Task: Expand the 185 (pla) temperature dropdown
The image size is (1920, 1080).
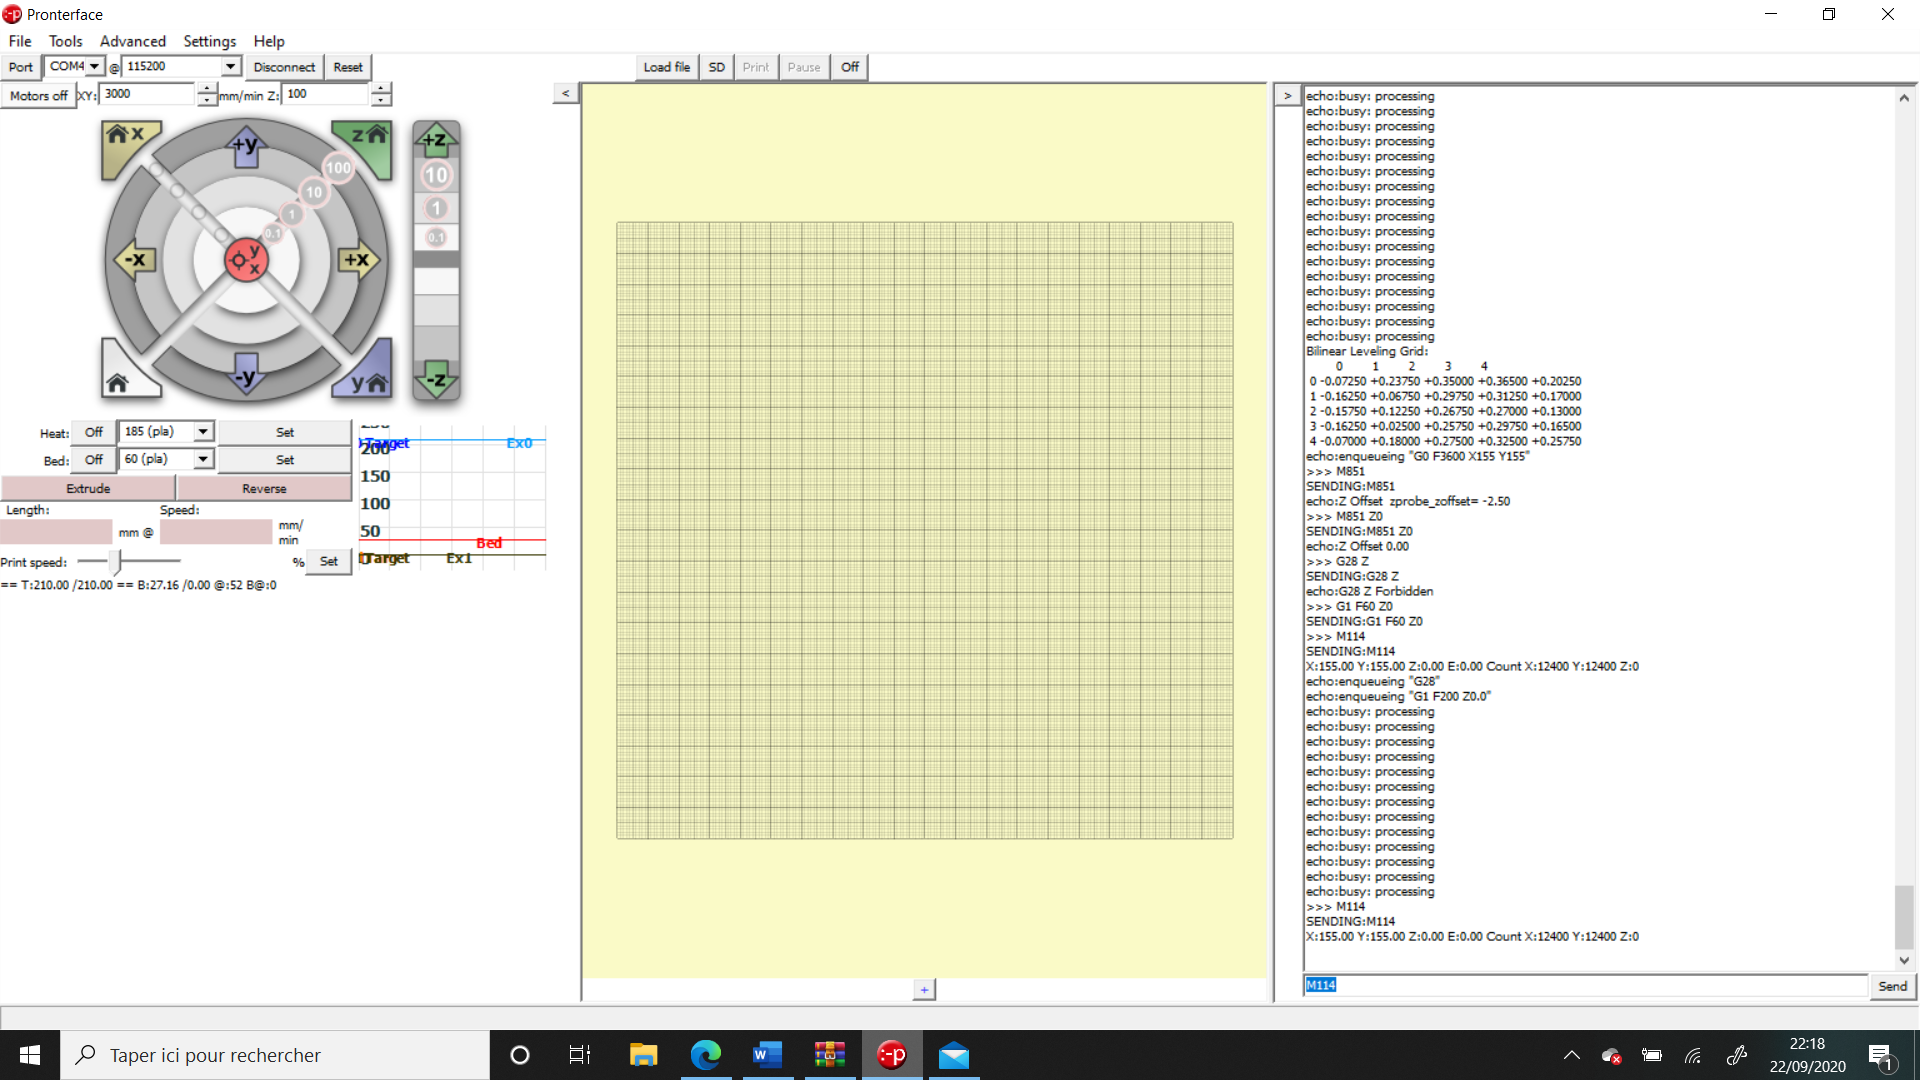Action: [203, 431]
